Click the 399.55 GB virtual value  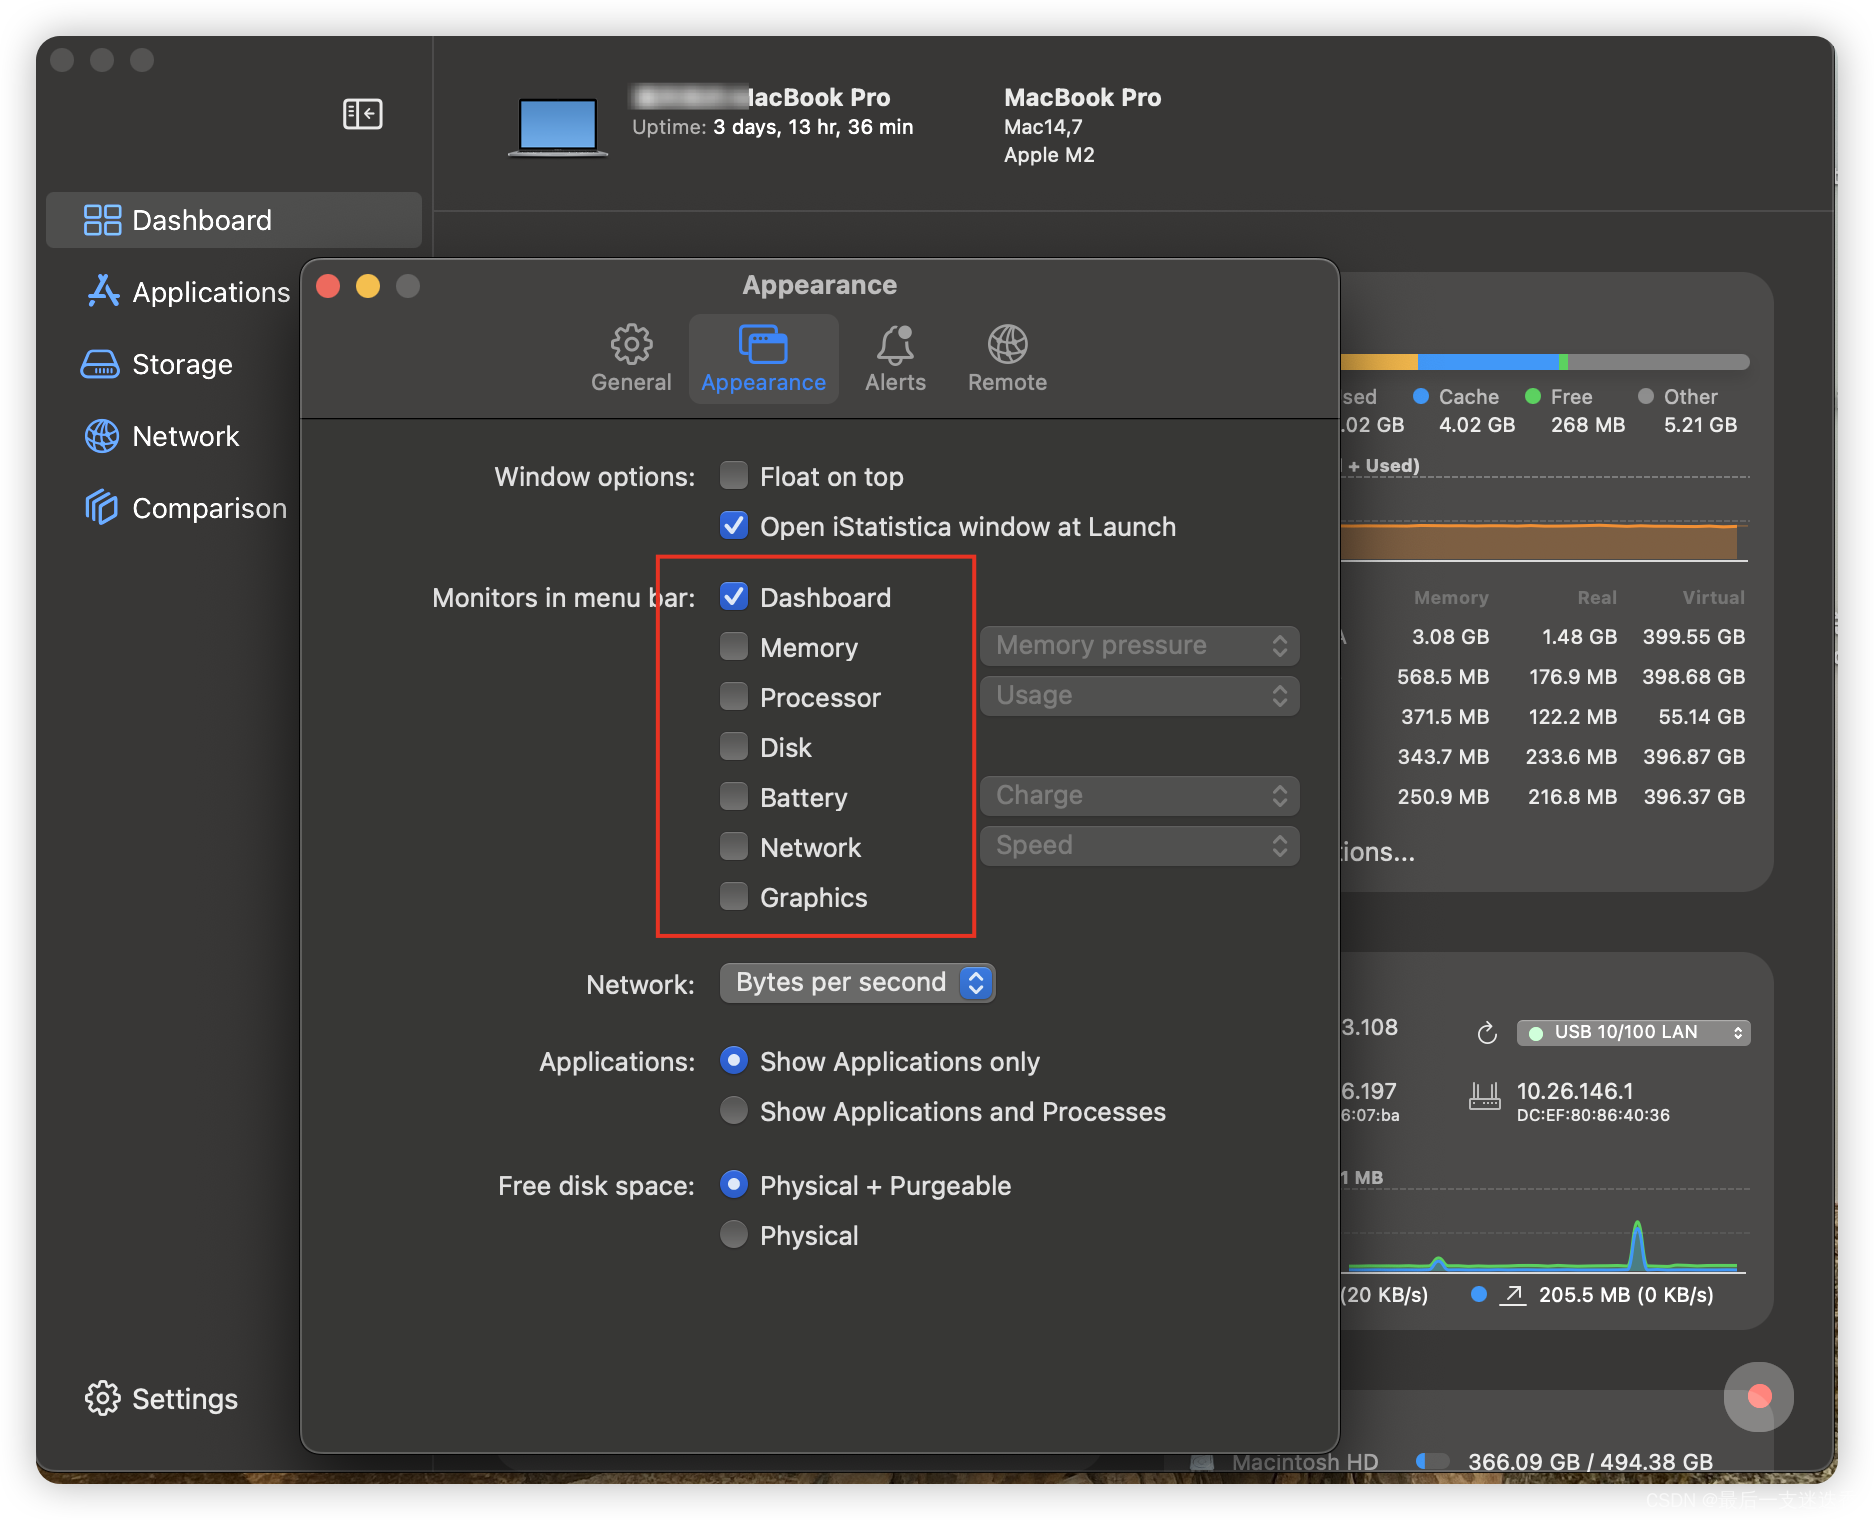coord(1694,637)
